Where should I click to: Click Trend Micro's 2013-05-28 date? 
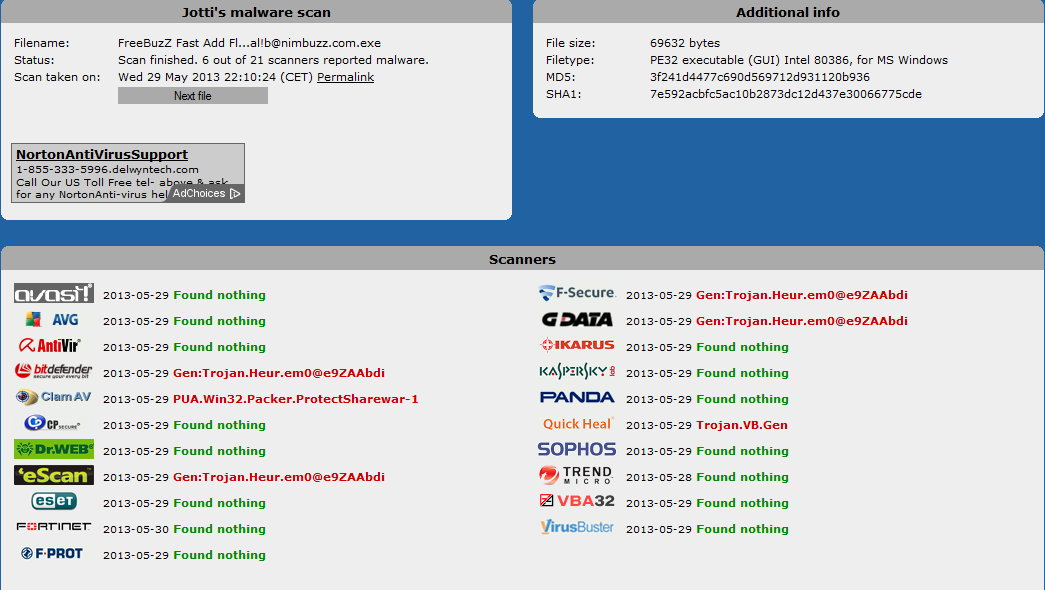click(x=659, y=477)
